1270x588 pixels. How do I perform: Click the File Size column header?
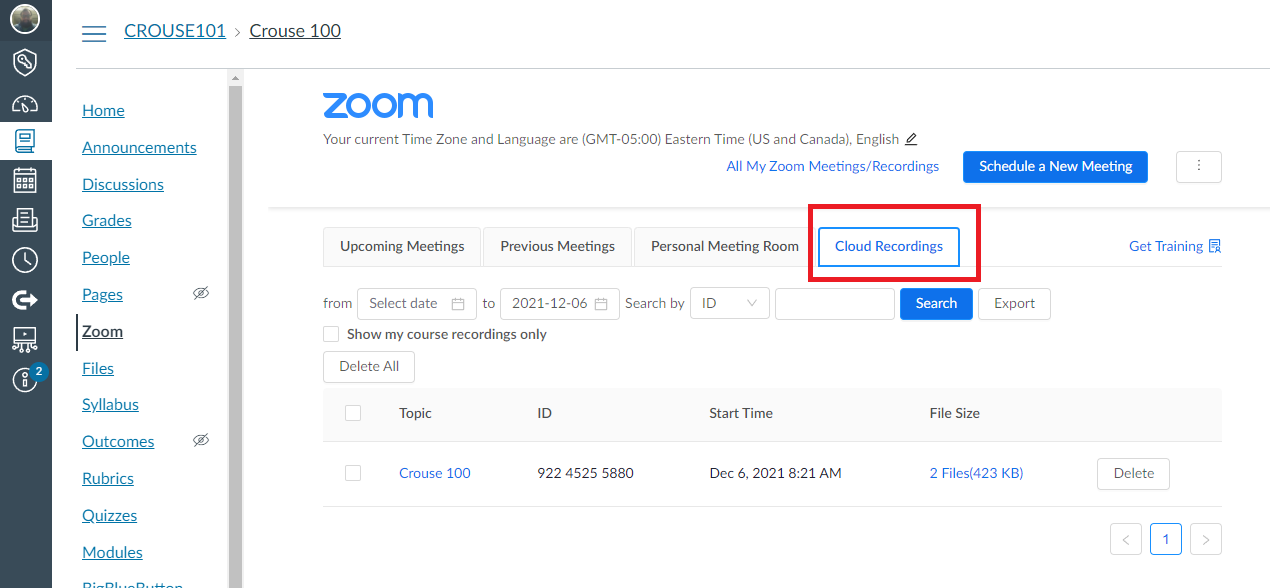[x=955, y=413]
